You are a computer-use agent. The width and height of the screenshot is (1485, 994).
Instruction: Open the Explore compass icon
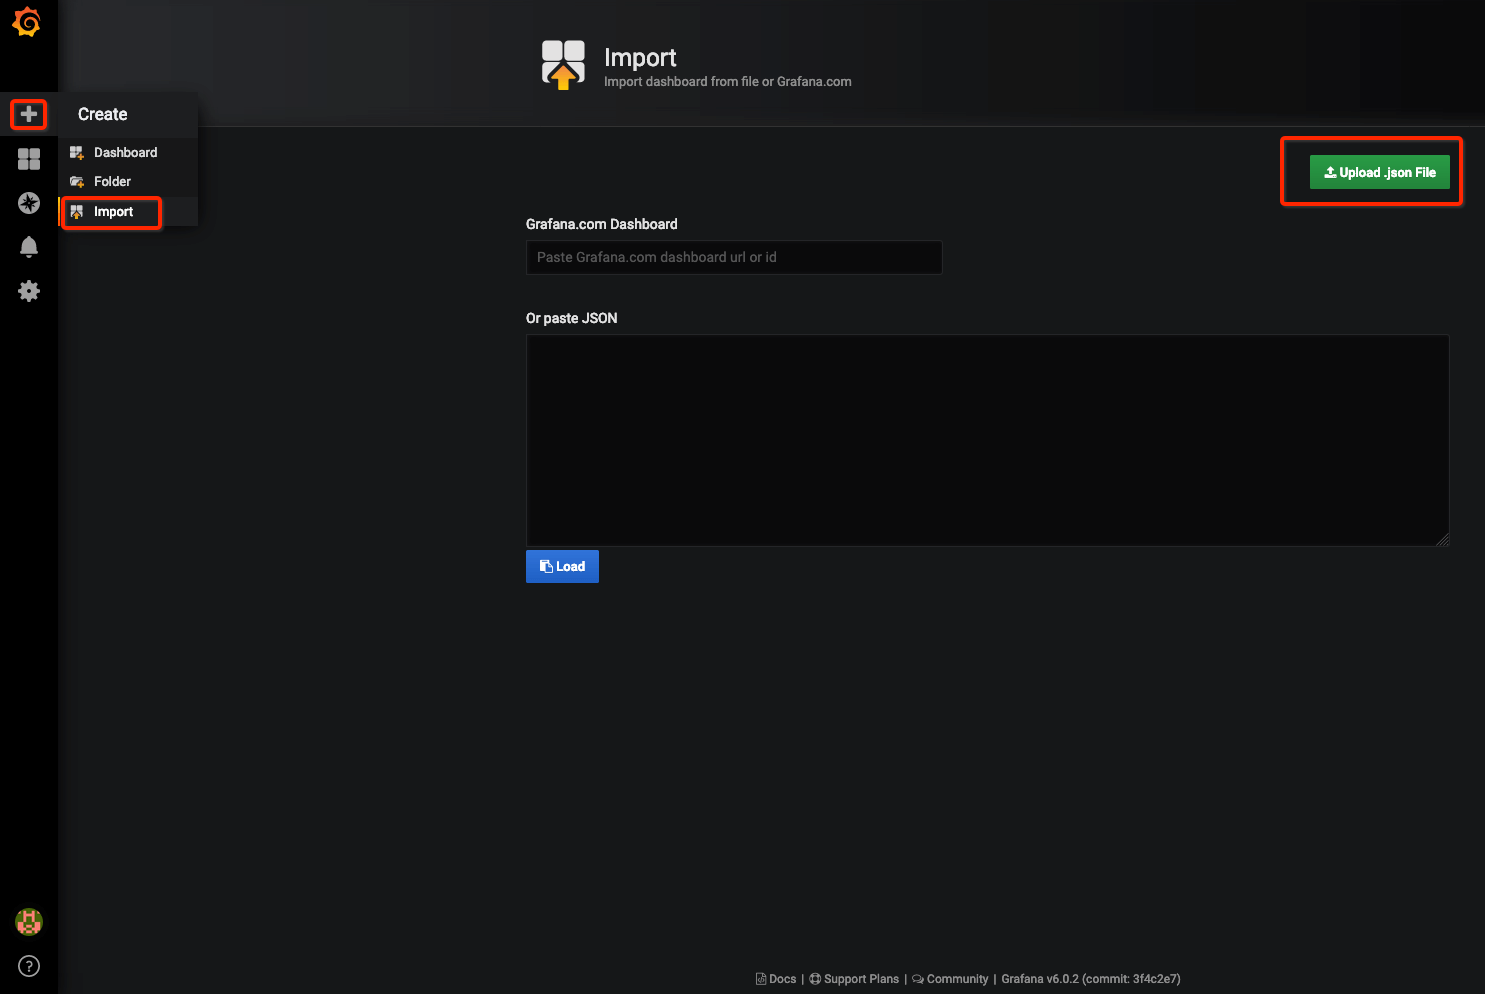click(29, 203)
